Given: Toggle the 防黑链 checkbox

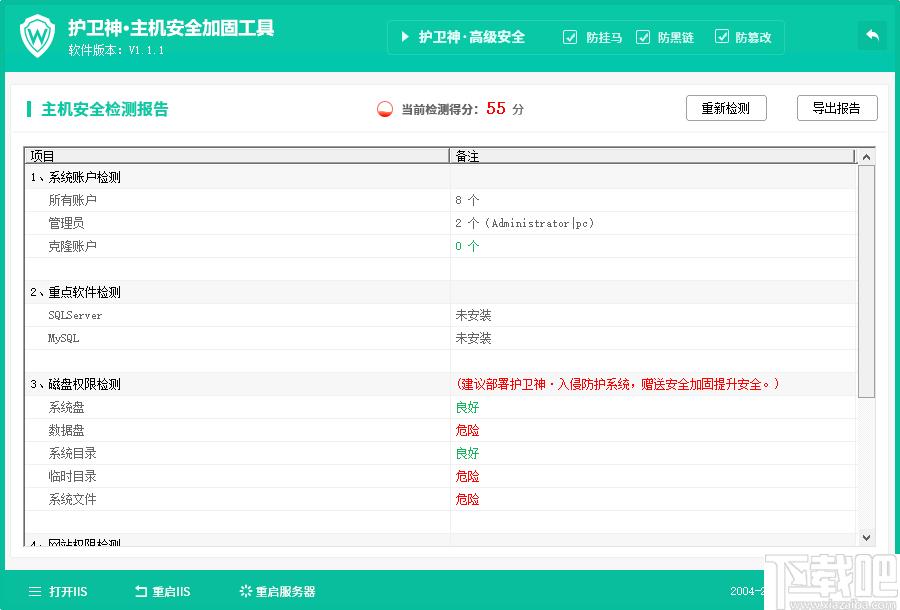Looking at the screenshot, I should click(x=643, y=37).
